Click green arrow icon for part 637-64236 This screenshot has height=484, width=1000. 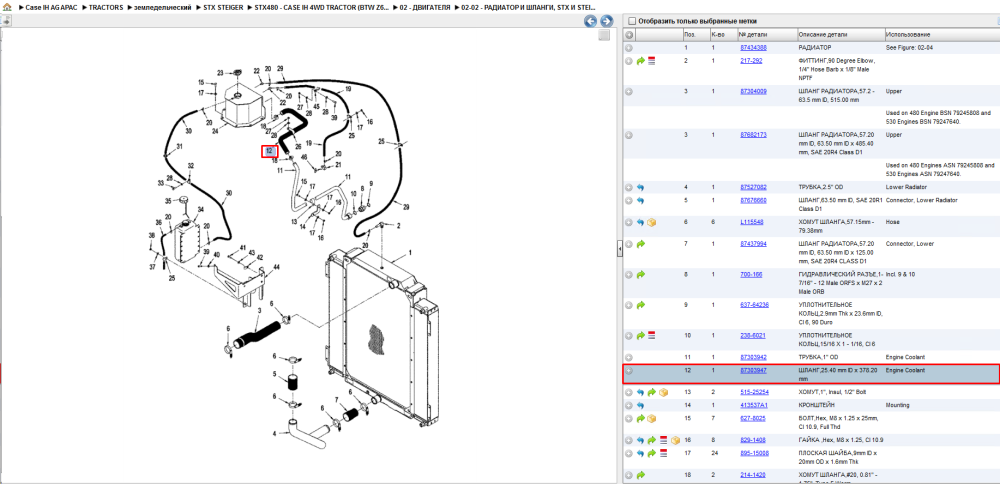point(641,305)
